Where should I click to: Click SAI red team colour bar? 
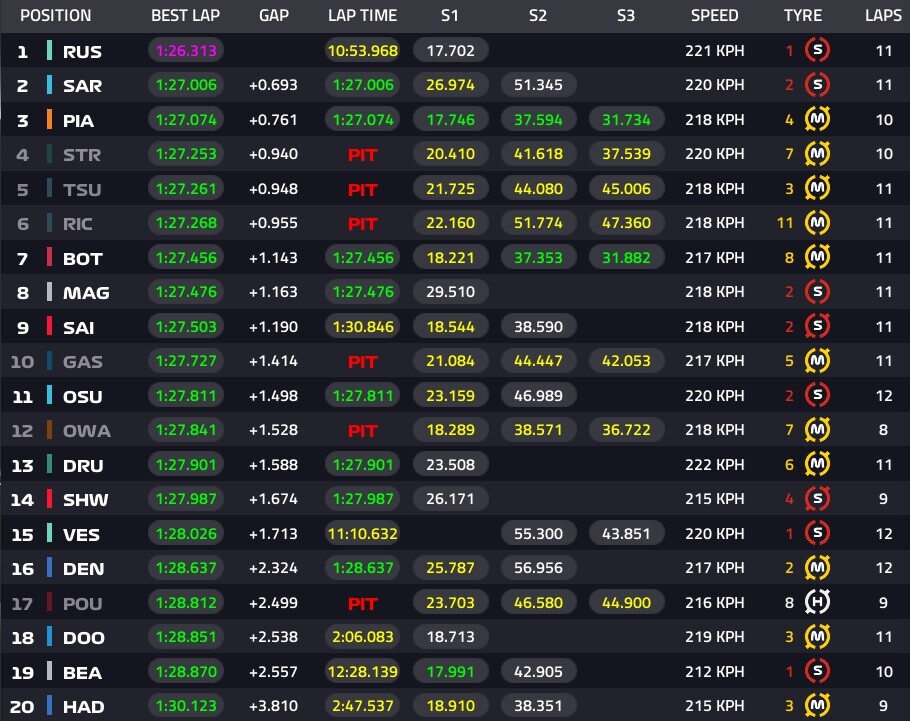tap(49, 326)
